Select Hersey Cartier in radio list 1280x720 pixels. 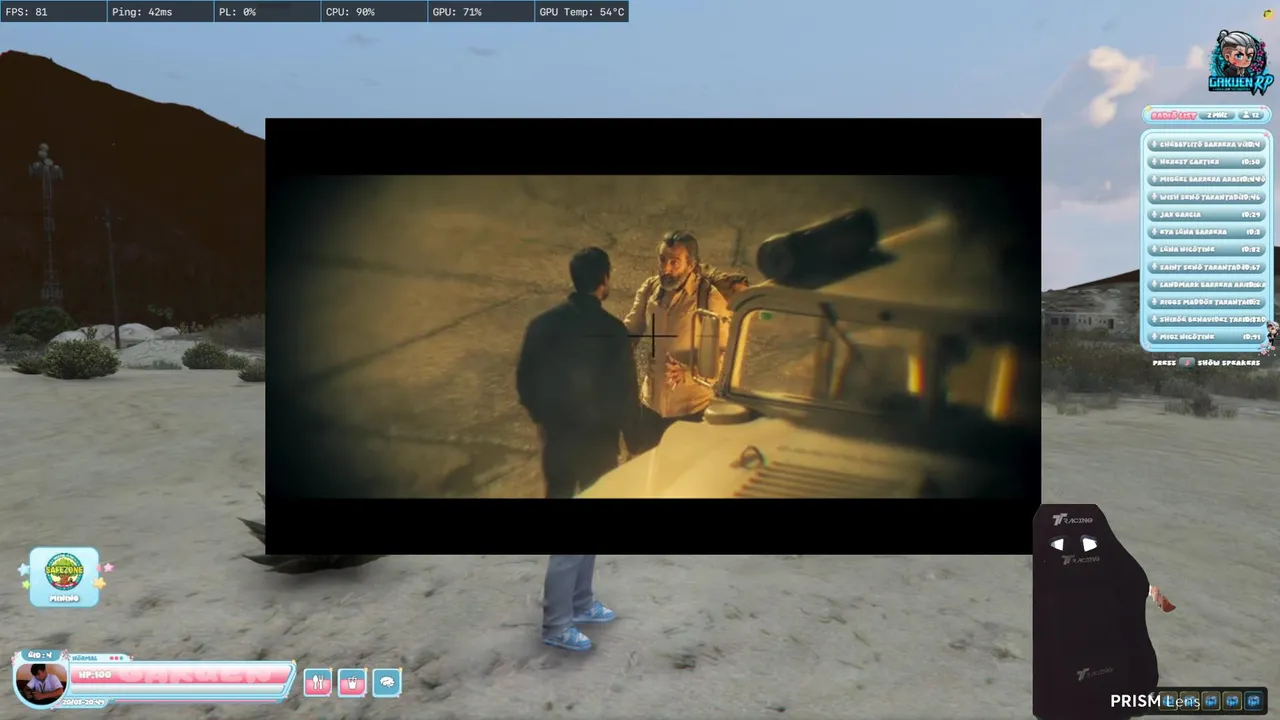[1207, 162]
